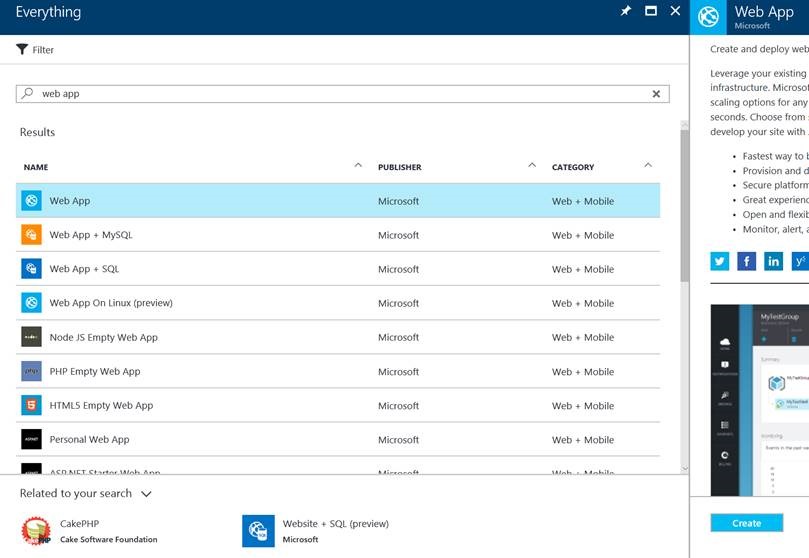The width and height of the screenshot is (809, 558).
Task: Click the Web App + MySQL icon
Action: [31, 235]
